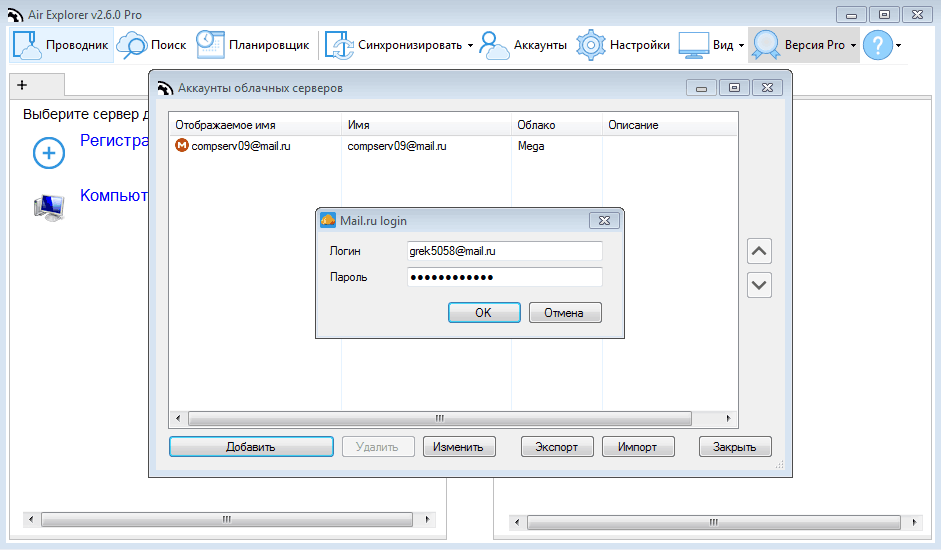Click the Синхронизировать sync icon
Viewport: 941px width, 550px height.
[x=339, y=45]
